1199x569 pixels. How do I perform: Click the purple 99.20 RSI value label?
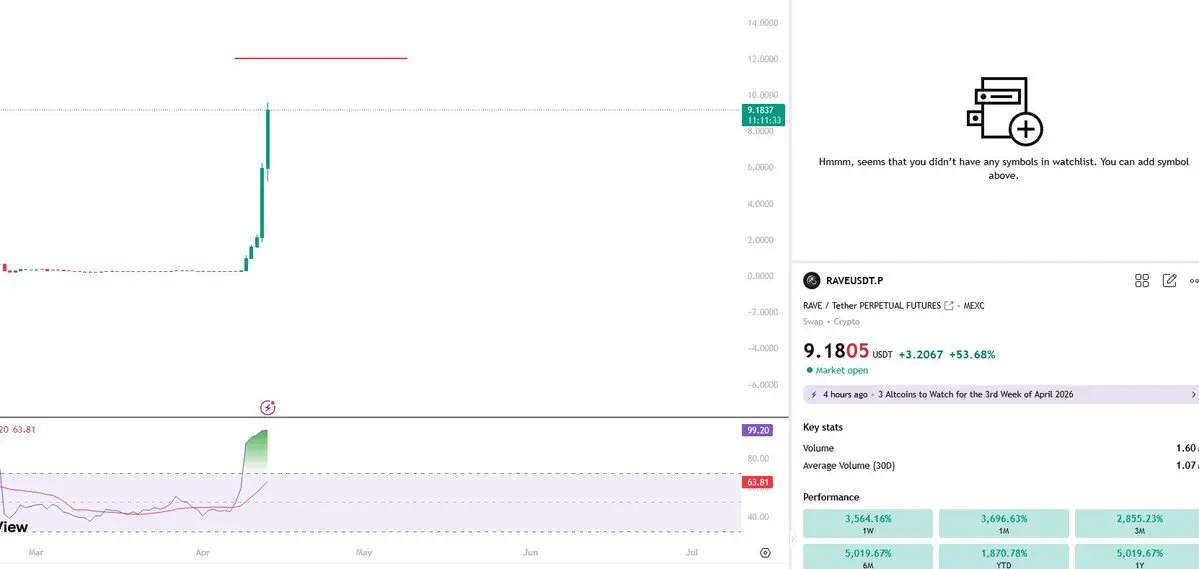tap(758, 431)
